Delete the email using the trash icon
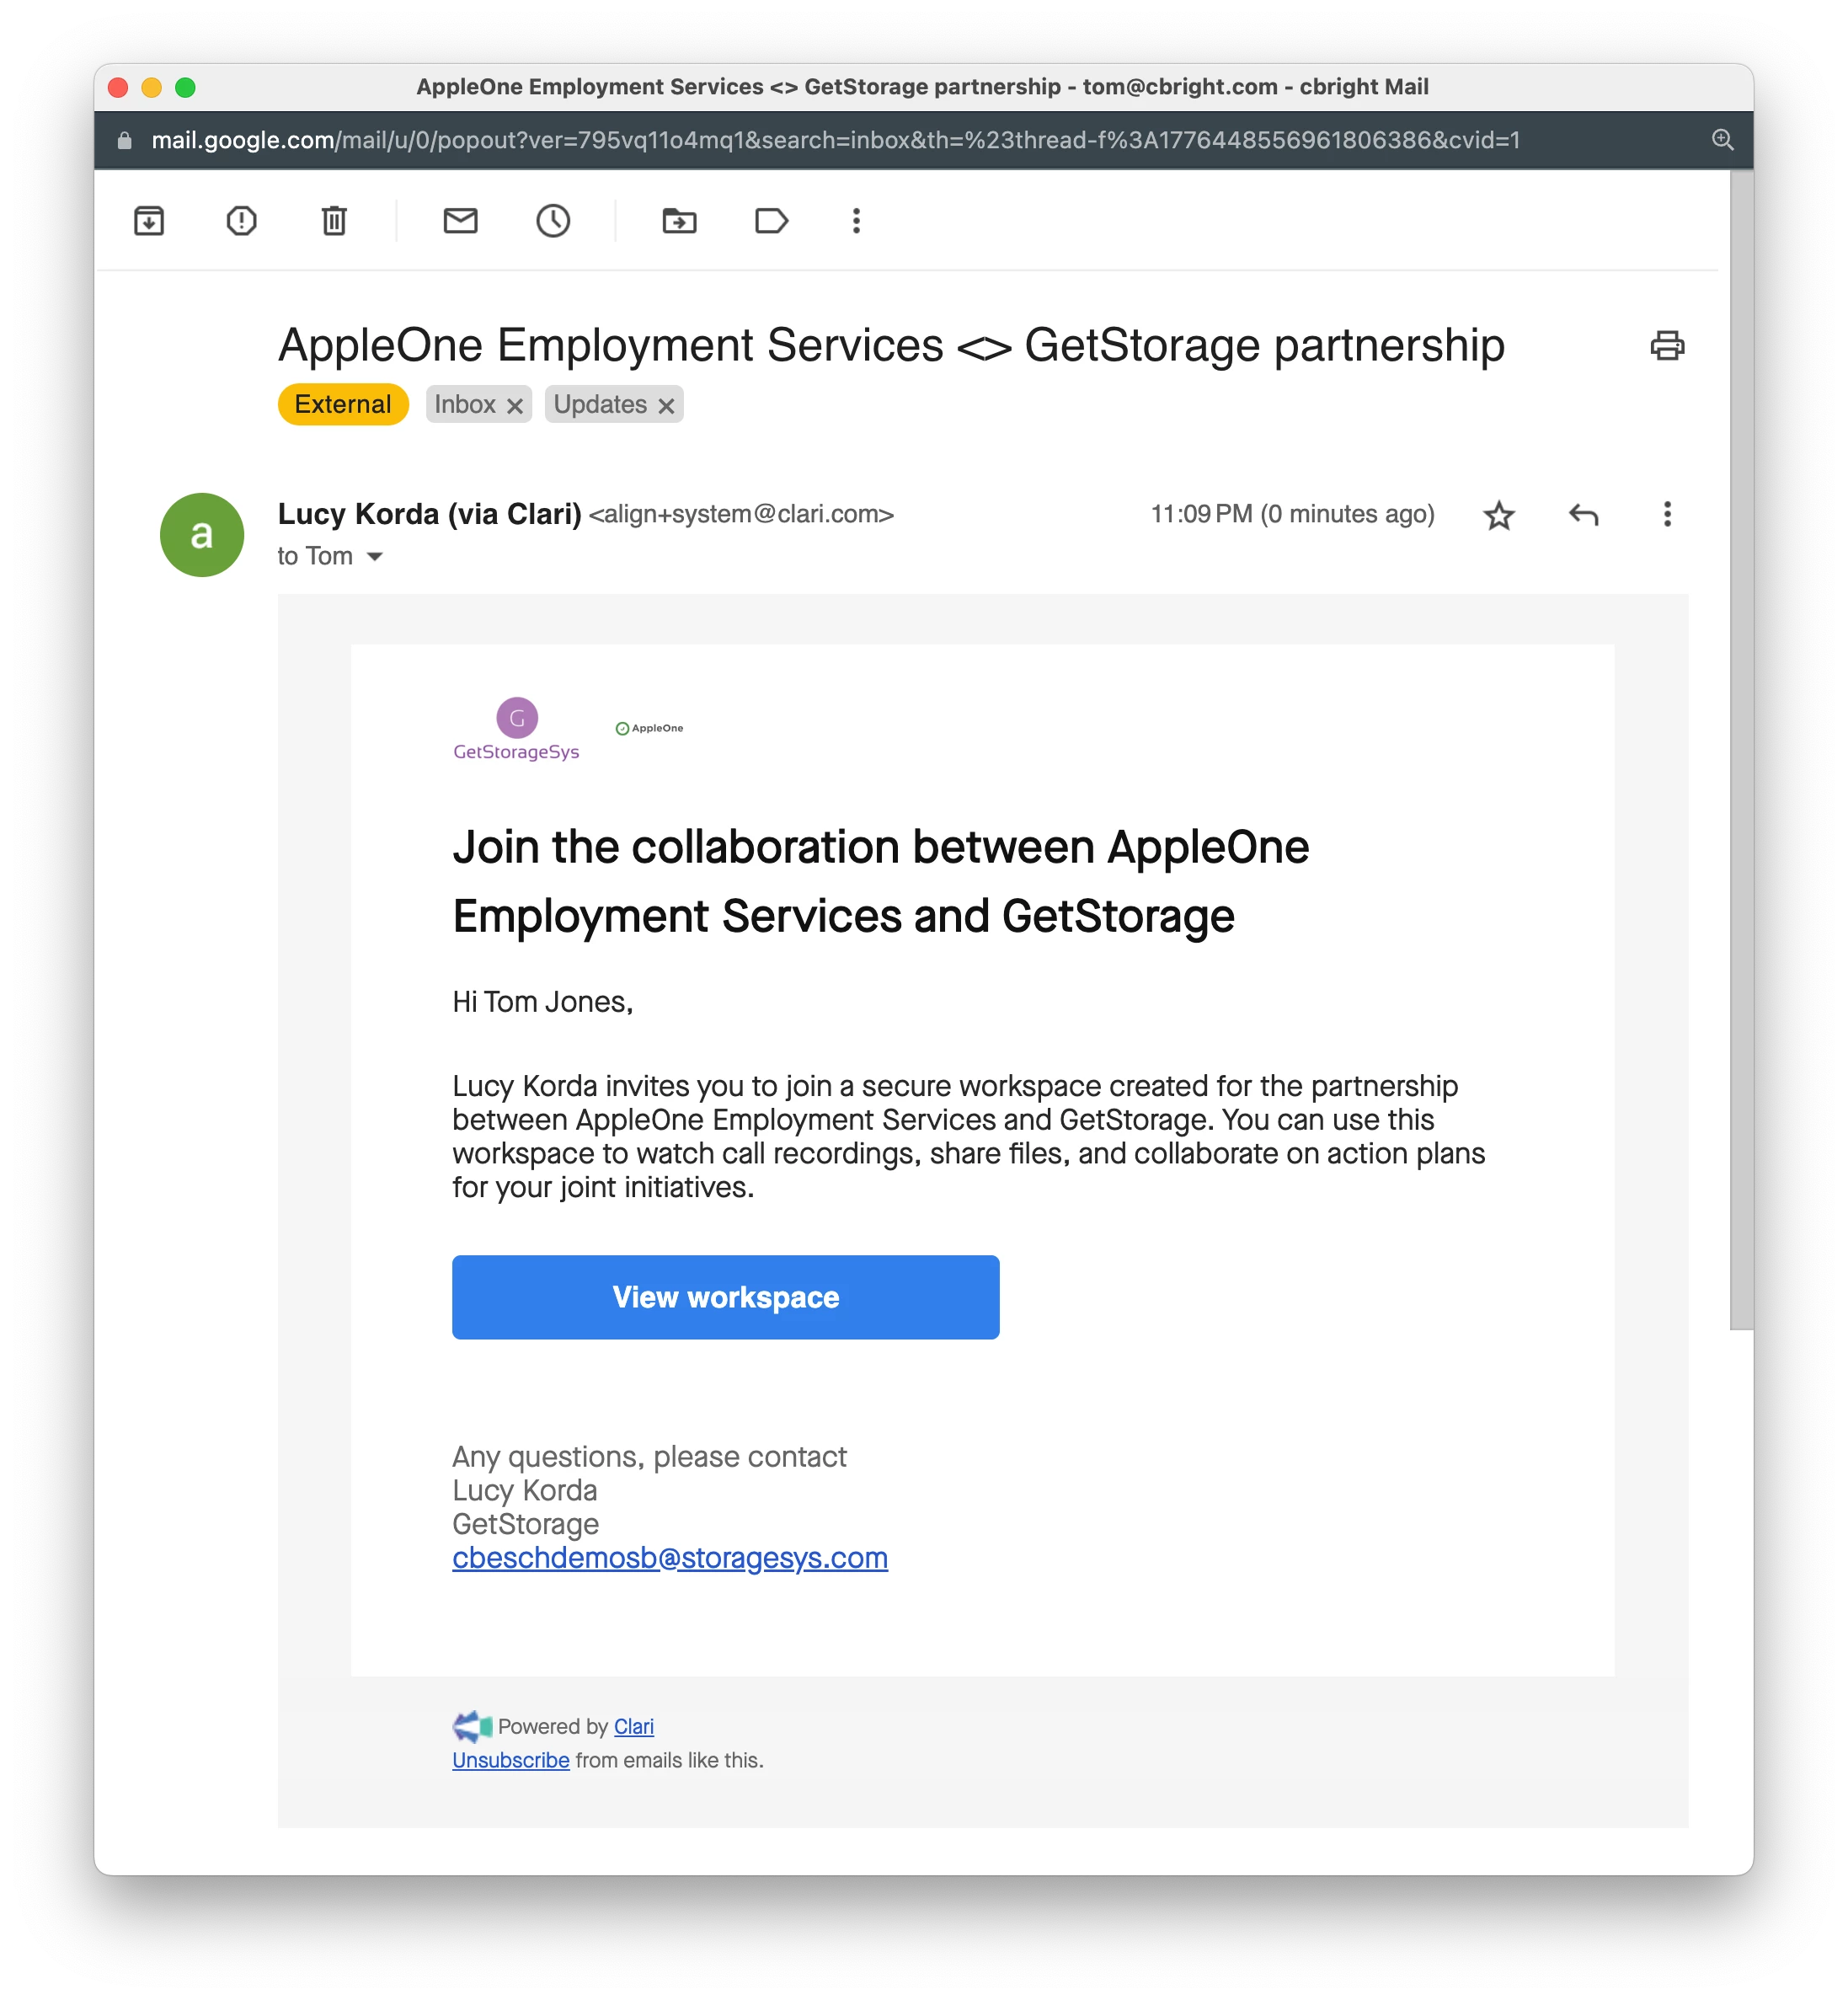This screenshot has height=2000, width=1848. [x=334, y=221]
